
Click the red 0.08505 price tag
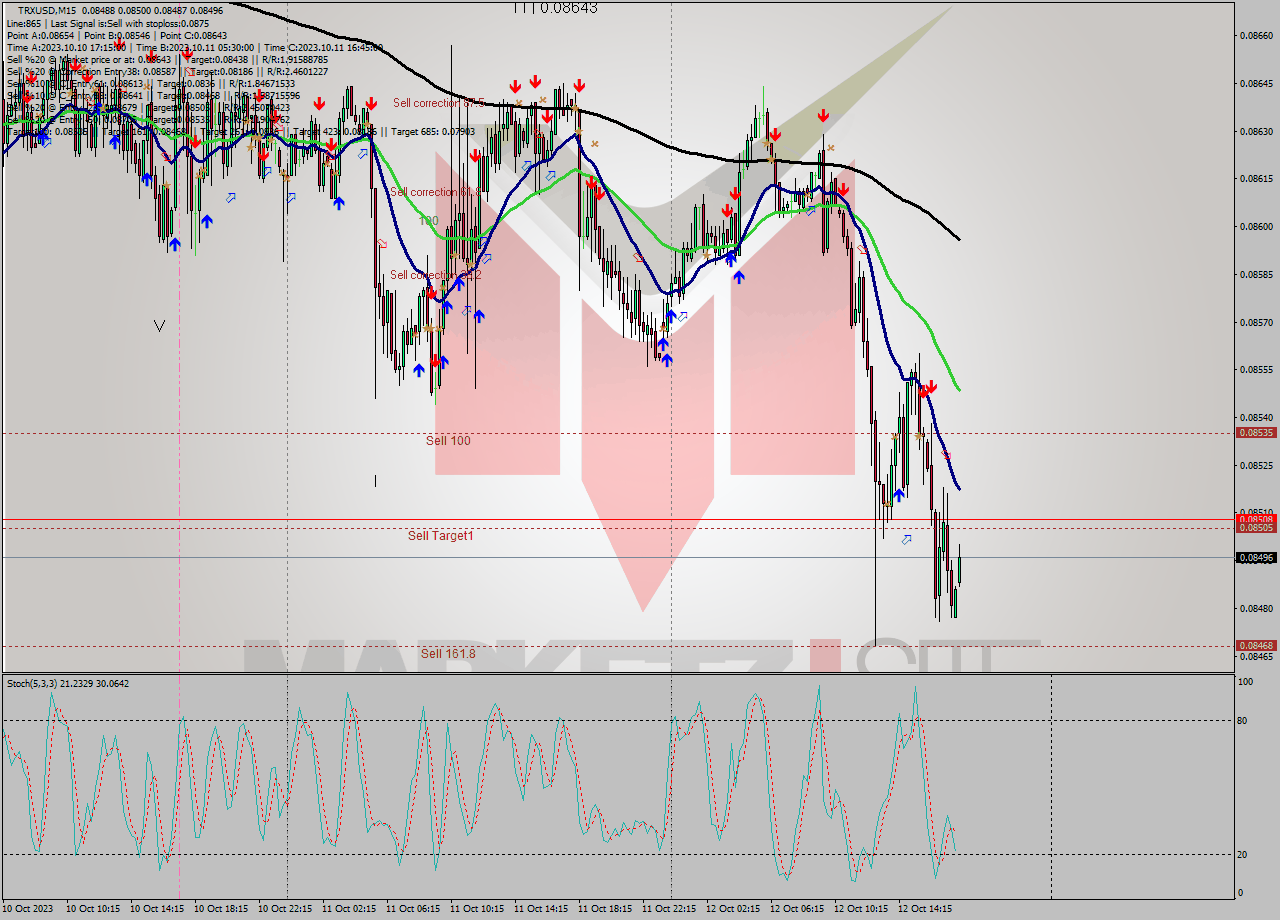[1256, 528]
